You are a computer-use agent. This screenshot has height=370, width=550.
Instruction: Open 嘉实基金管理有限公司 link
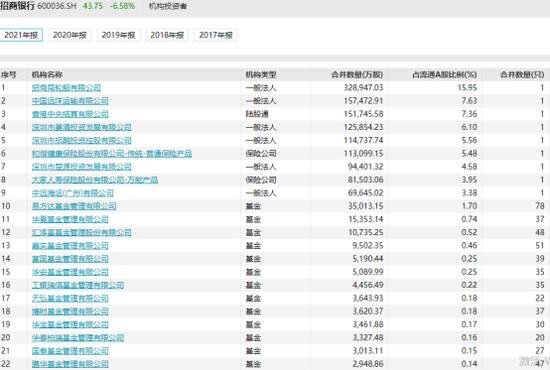70,245
